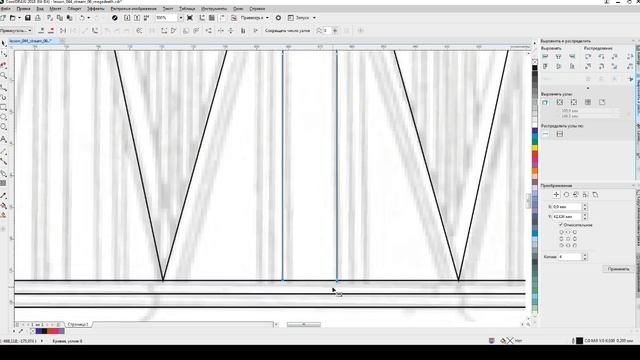The image size is (640, 360).
Task: Click the Y position input field
Action: [x=567, y=216]
